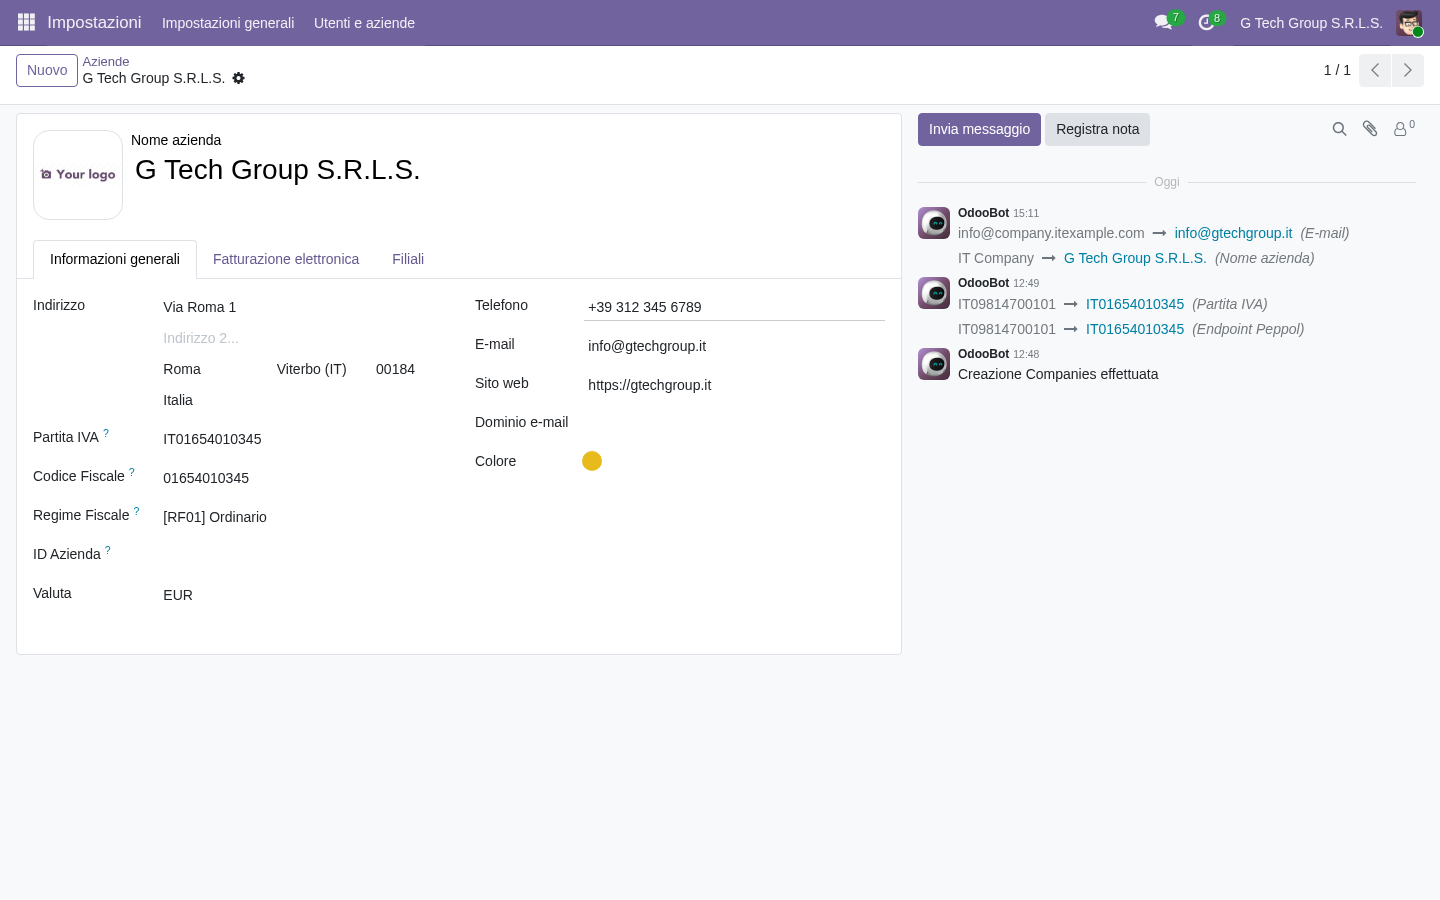Attach files with the paperclip icon
Viewport: 1440px width, 900px height.
point(1370,129)
